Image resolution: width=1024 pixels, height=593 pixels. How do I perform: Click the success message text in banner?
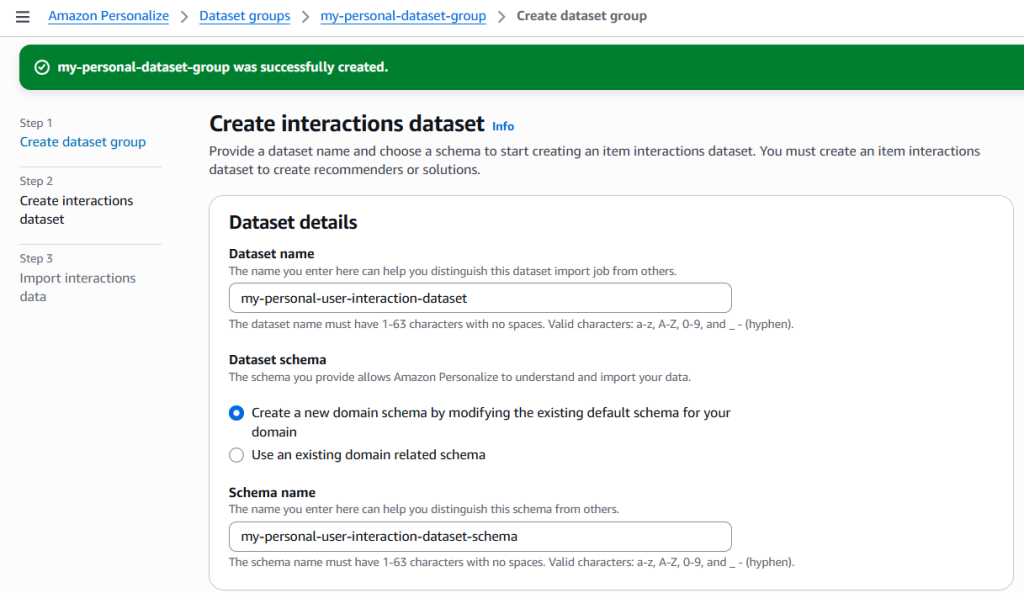coord(223,67)
